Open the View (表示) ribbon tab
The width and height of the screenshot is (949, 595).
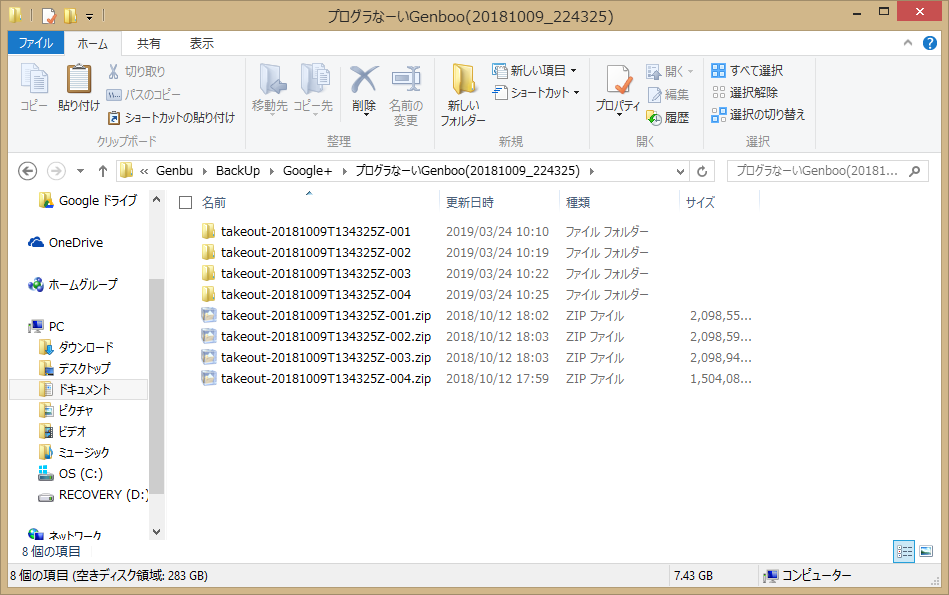coord(202,44)
